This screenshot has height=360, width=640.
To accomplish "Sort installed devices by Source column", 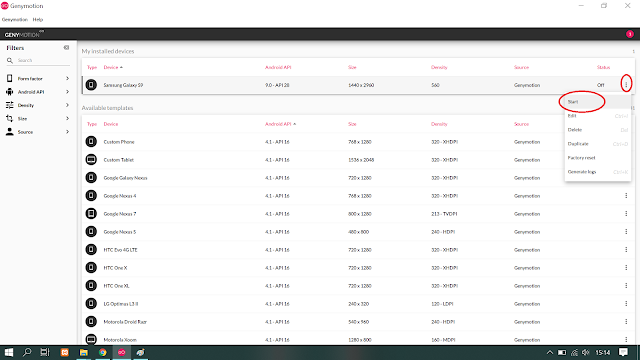I will [x=521, y=67].
